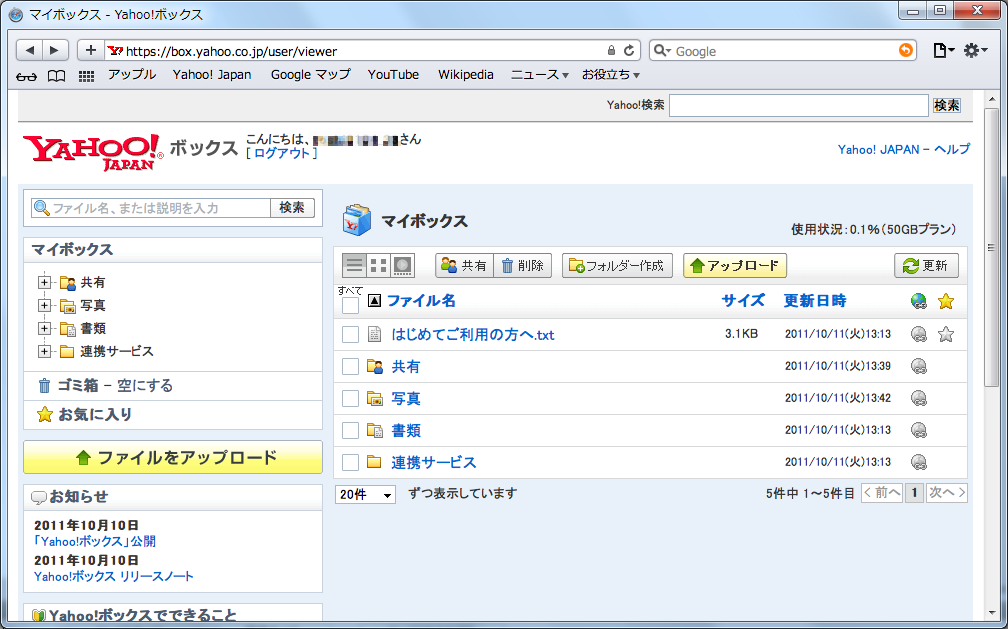Star the はじめてご利用の方へ.txt file
The height and width of the screenshot is (629, 1008).
(x=946, y=334)
